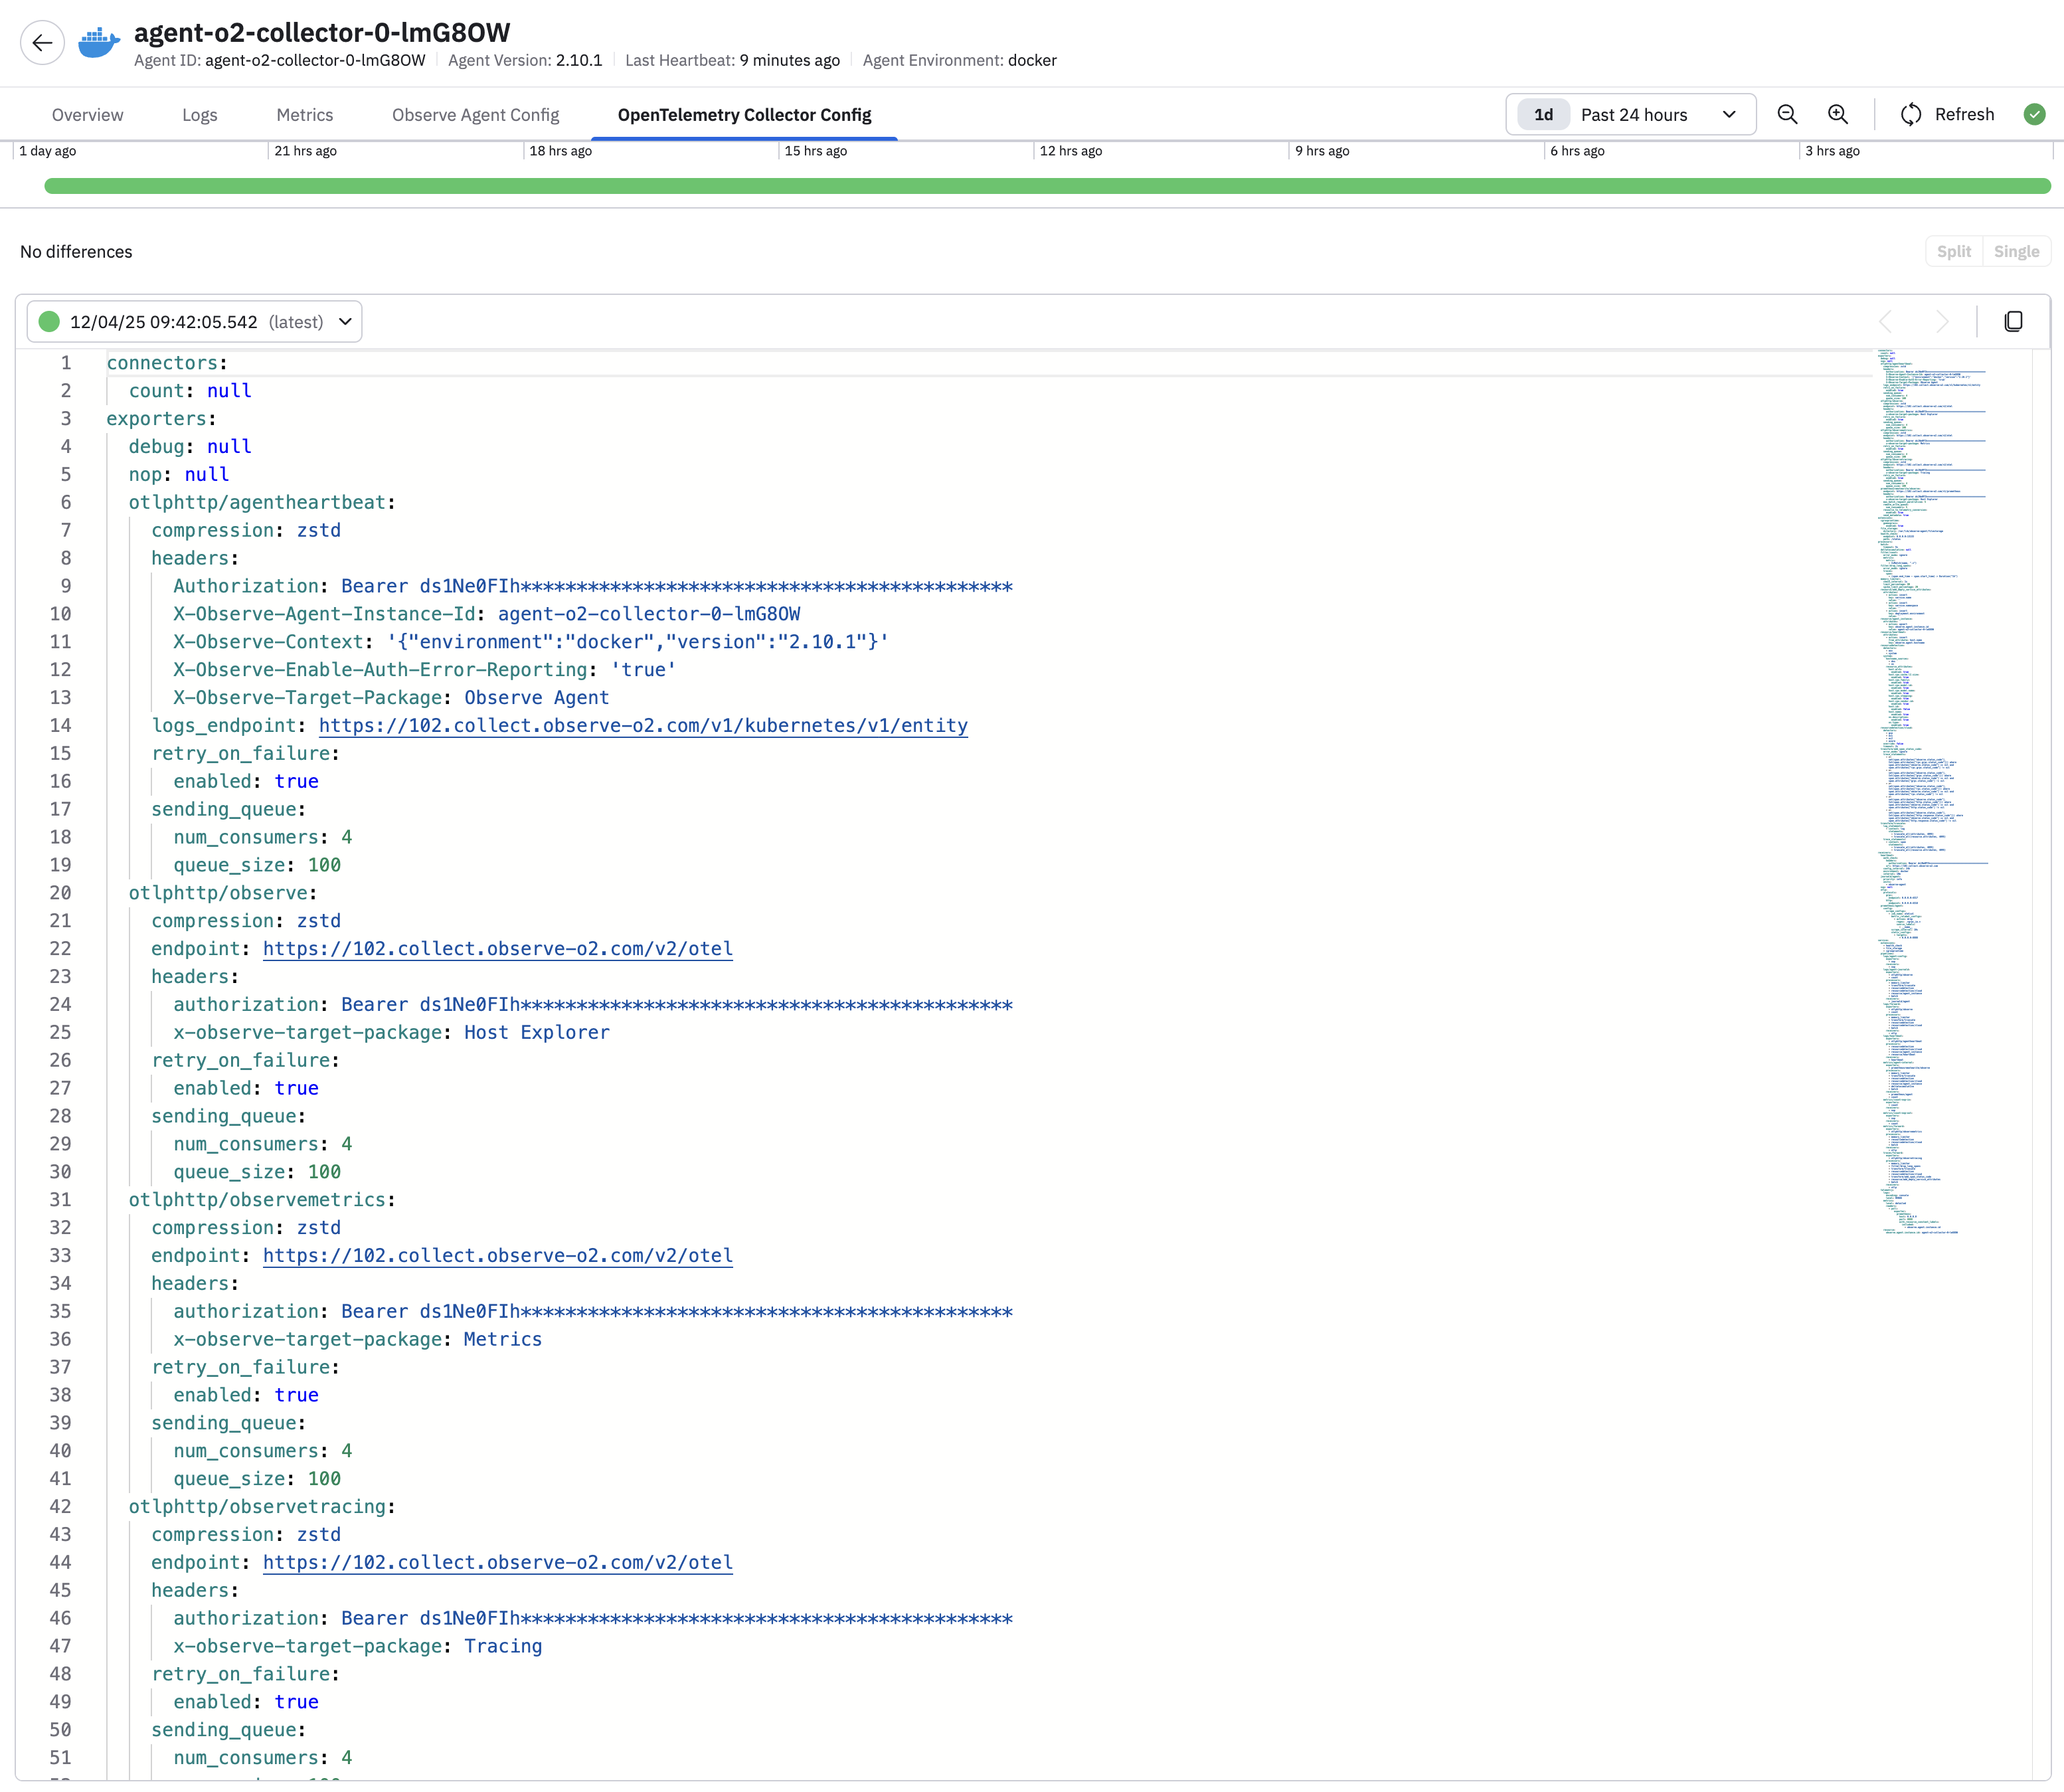2064x1792 pixels.
Task: Click the green status checkmark icon
Action: click(2034, 115)
